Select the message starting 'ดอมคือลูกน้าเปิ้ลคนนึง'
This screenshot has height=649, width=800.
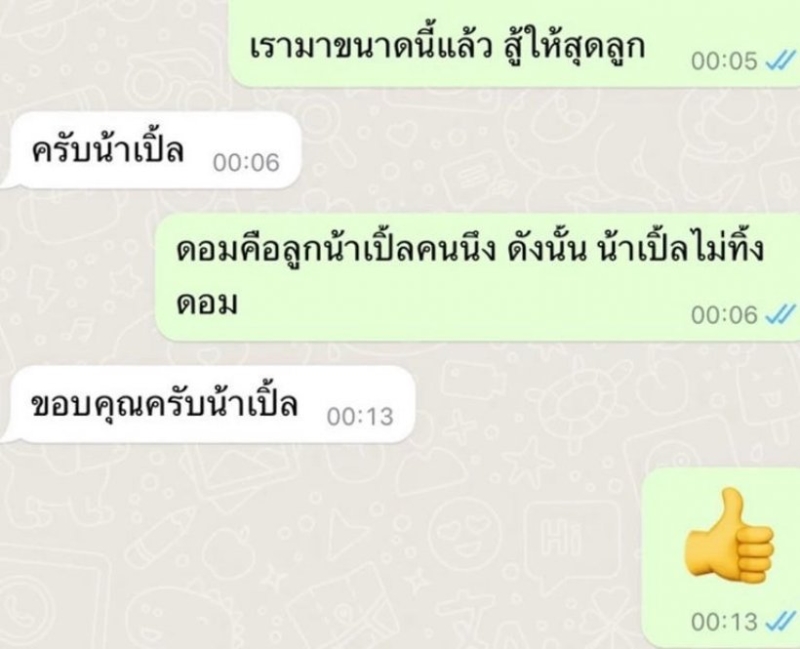pyautogui.click(x=477, y=277)
